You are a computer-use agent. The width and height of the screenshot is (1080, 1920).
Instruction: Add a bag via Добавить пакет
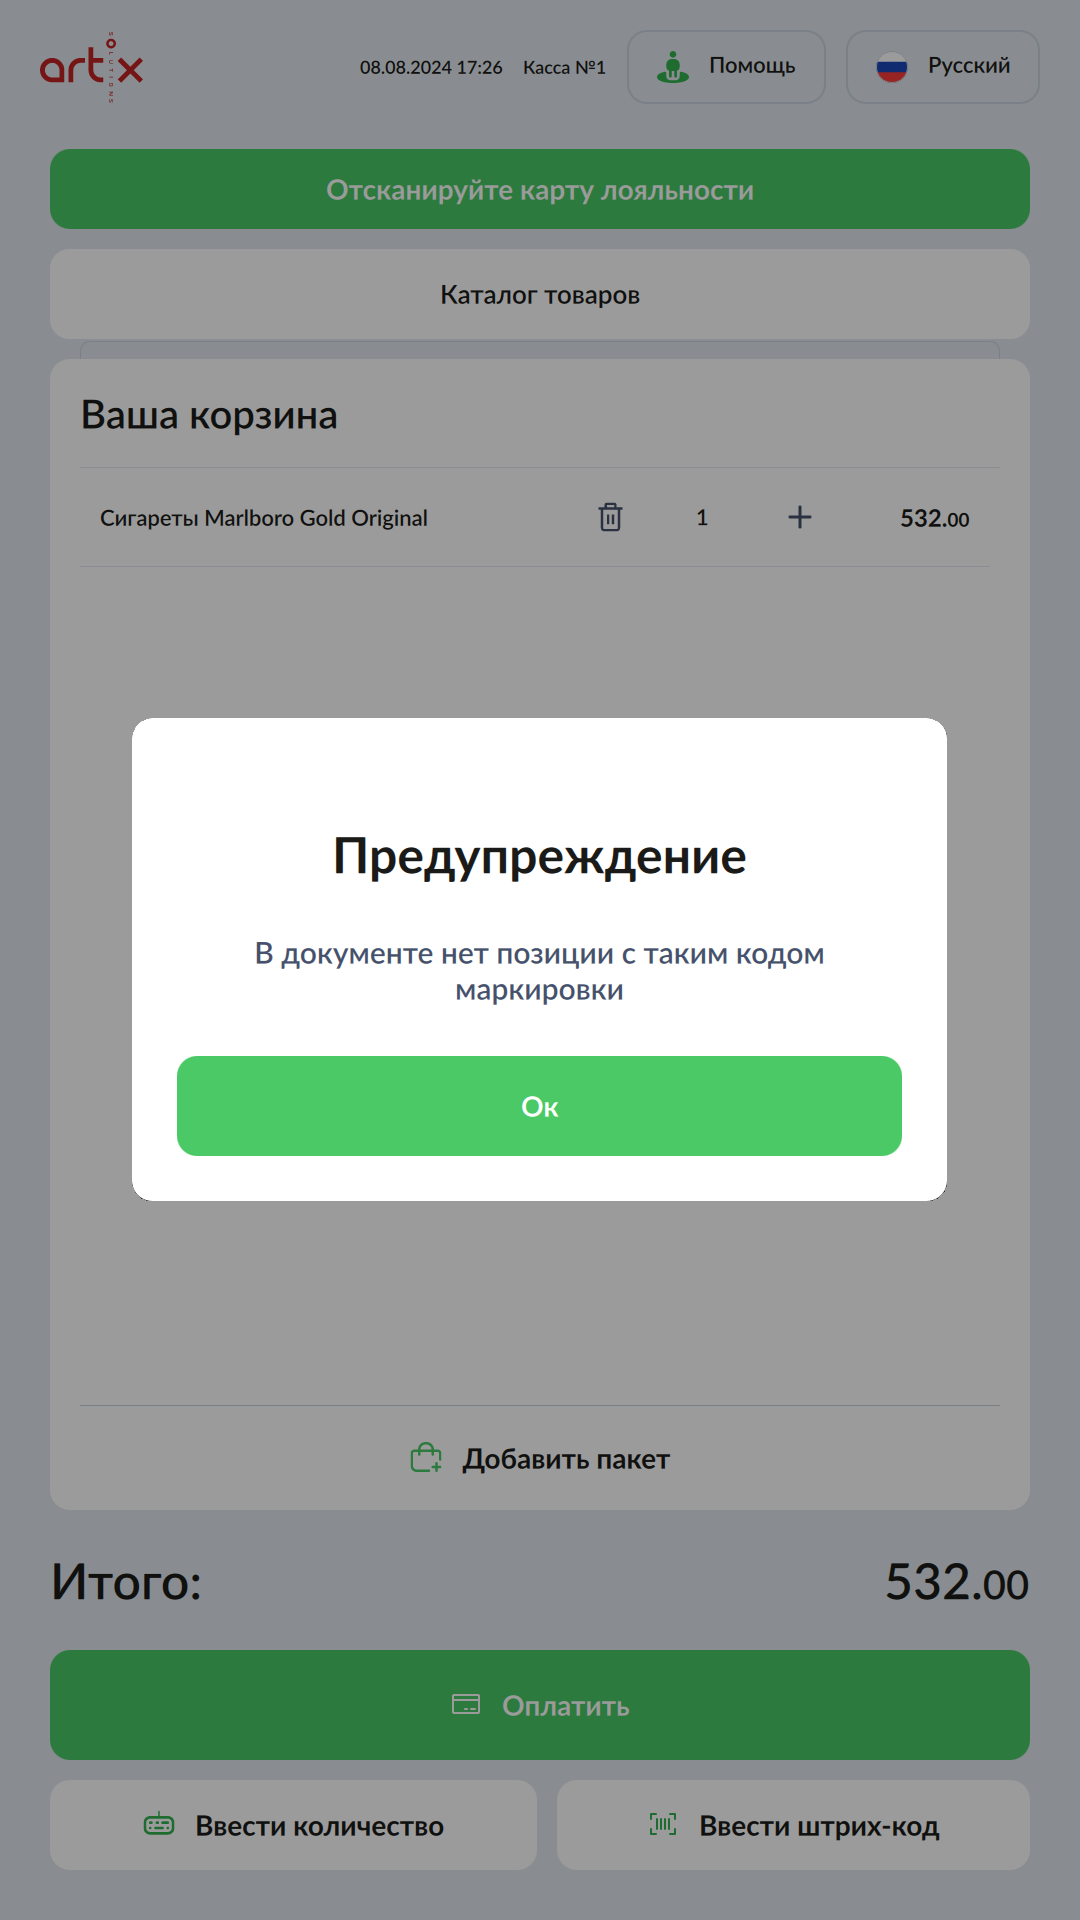coord(540,1459)
